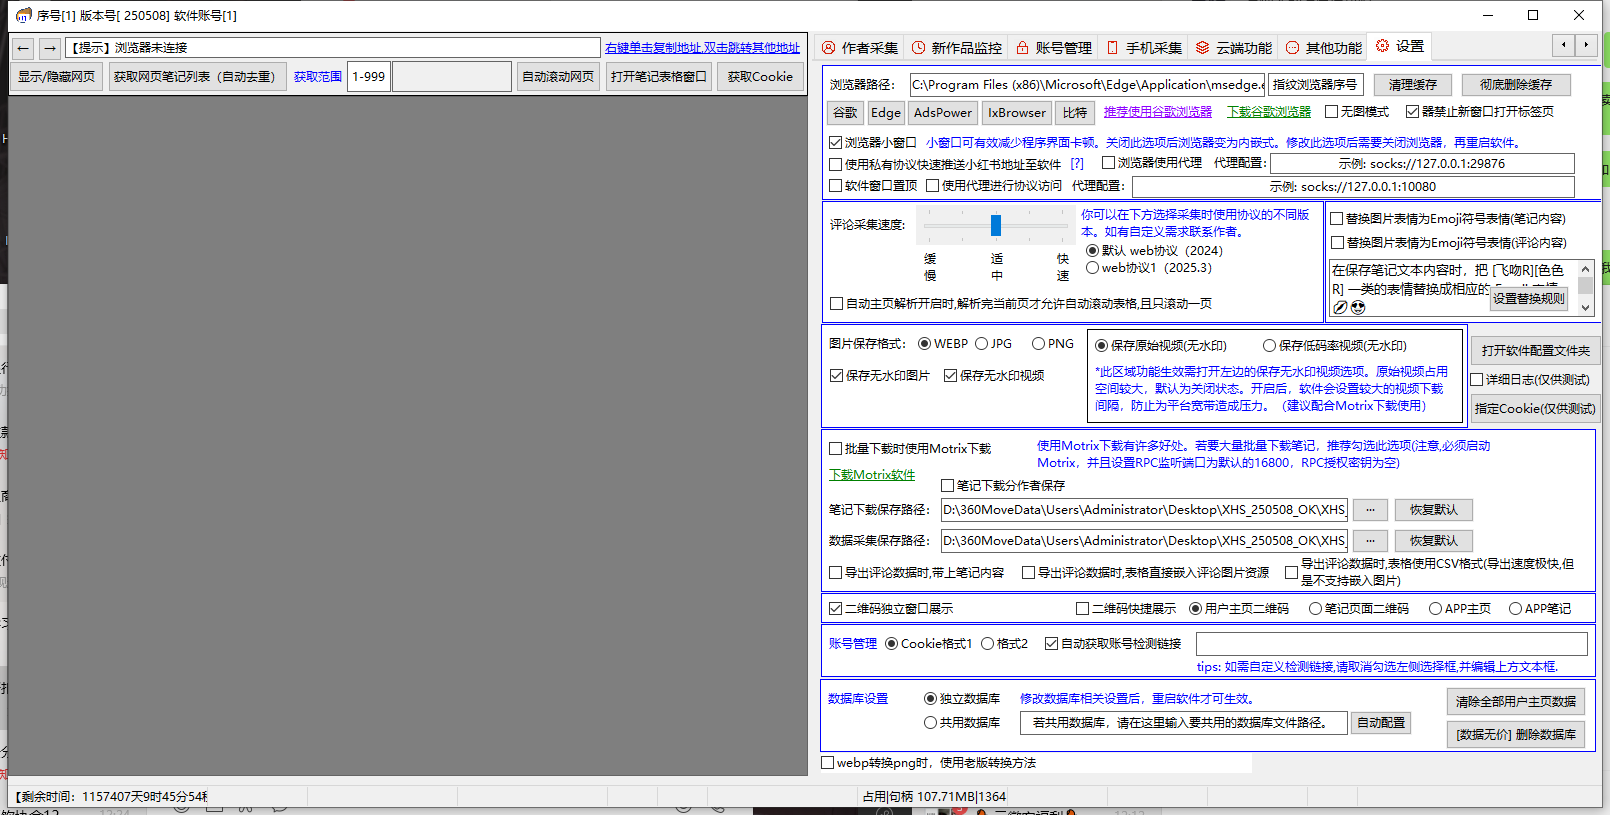Screen dimensions: 1610x815
Task: Open the 下载谷歌浏览器 link
Action: click(x=1269, y=112)
